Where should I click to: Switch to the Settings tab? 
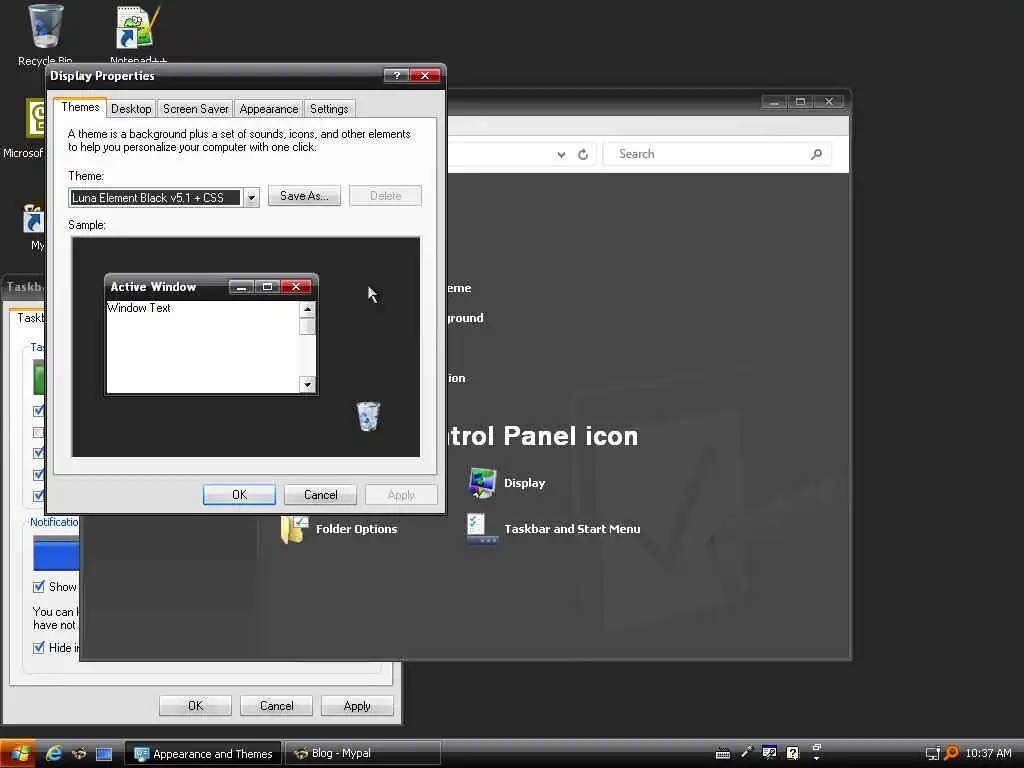329,109
